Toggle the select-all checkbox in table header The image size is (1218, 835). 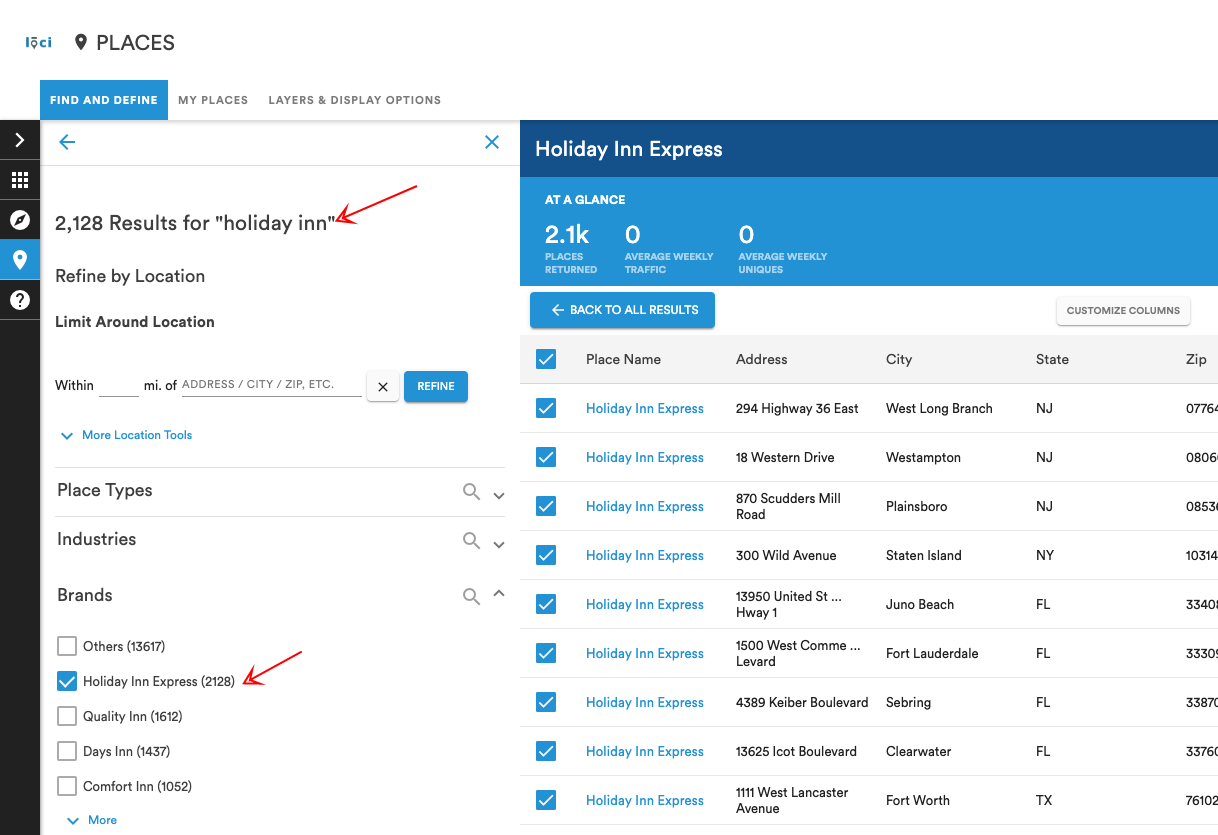[546, 359]
